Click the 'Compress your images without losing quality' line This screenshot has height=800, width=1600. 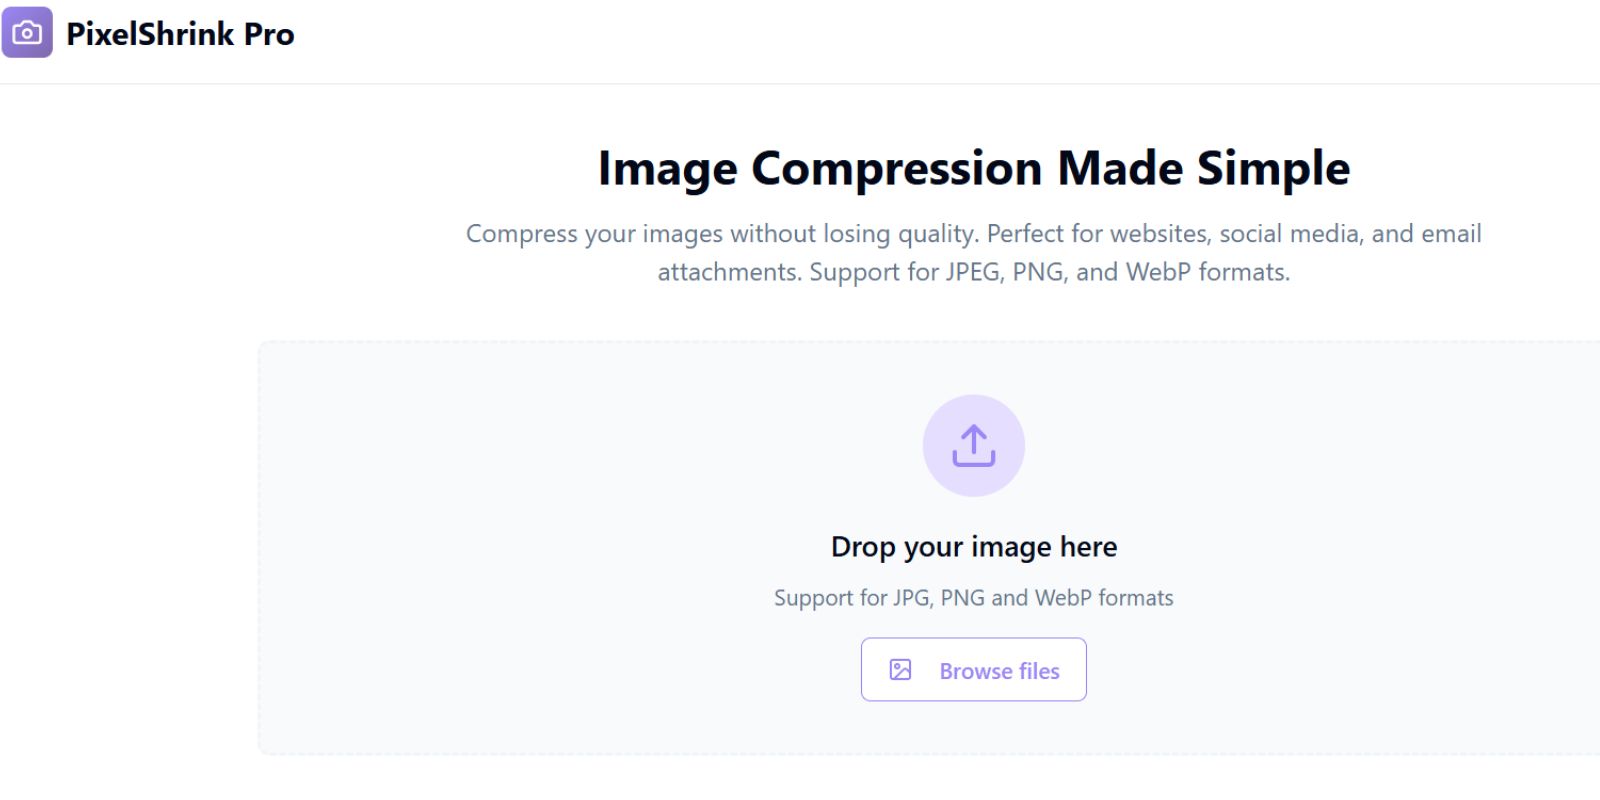click(722, 234)
